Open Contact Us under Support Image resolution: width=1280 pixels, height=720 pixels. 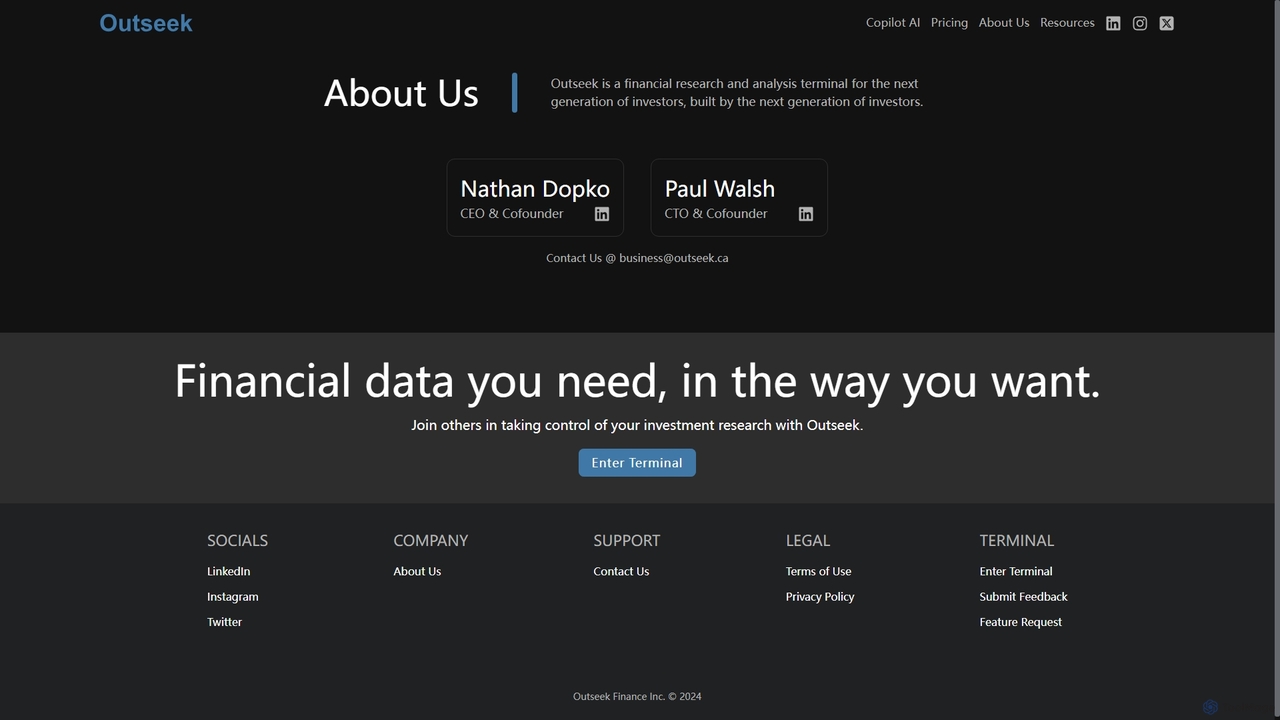(x=621, y=571)
